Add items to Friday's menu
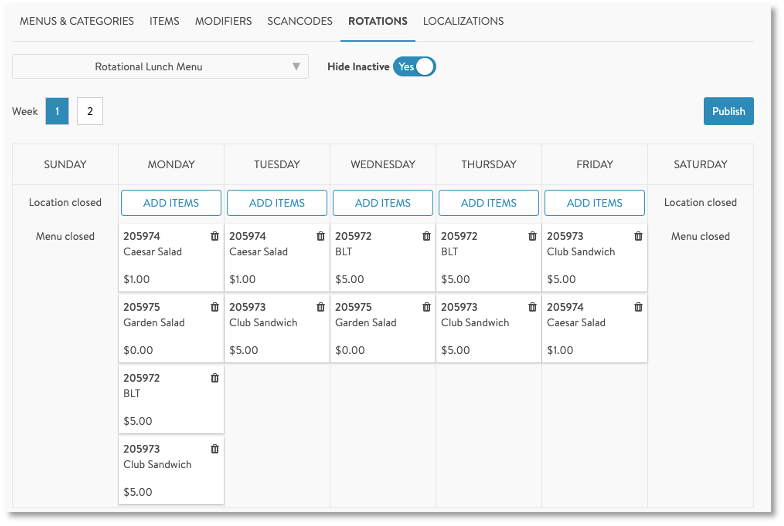The height and width of the screenshot is (526, 784). [x=595, y=203]
